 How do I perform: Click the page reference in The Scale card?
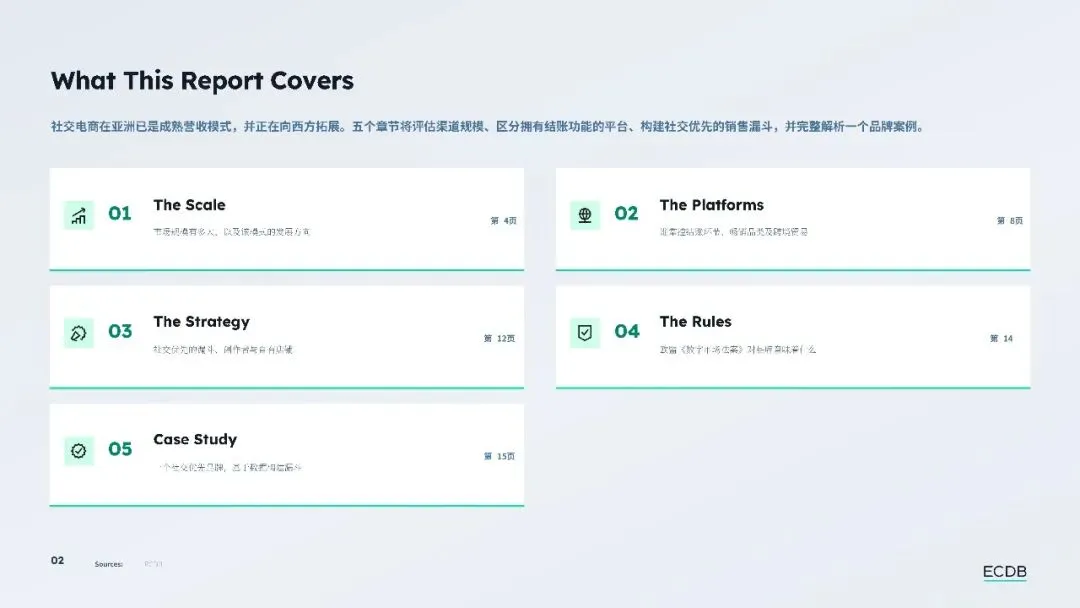503,221
